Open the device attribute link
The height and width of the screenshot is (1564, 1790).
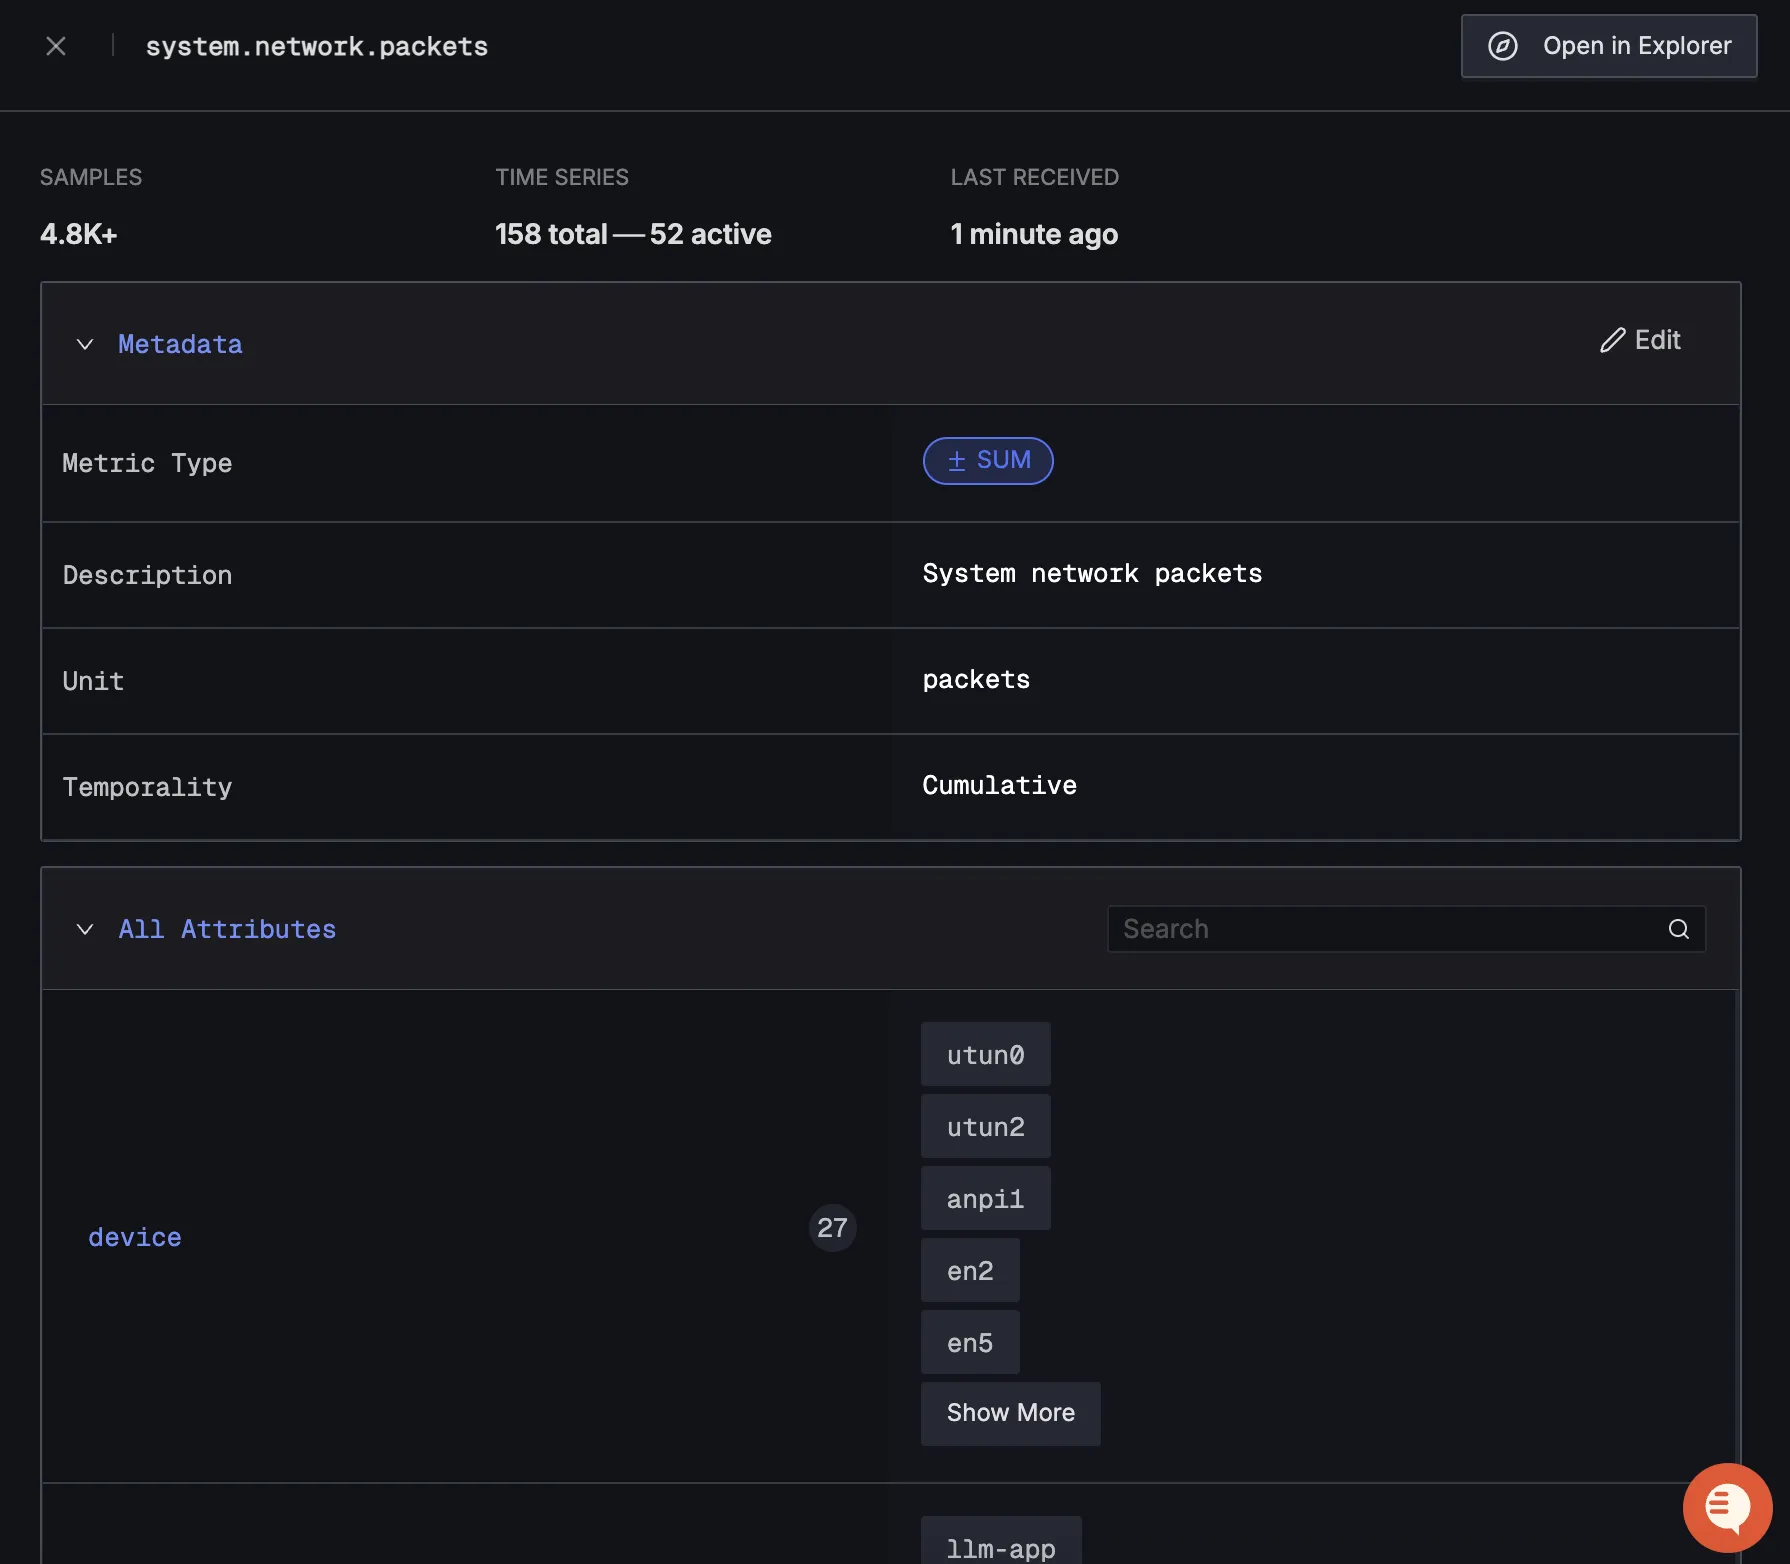[x=134, y=1237]
